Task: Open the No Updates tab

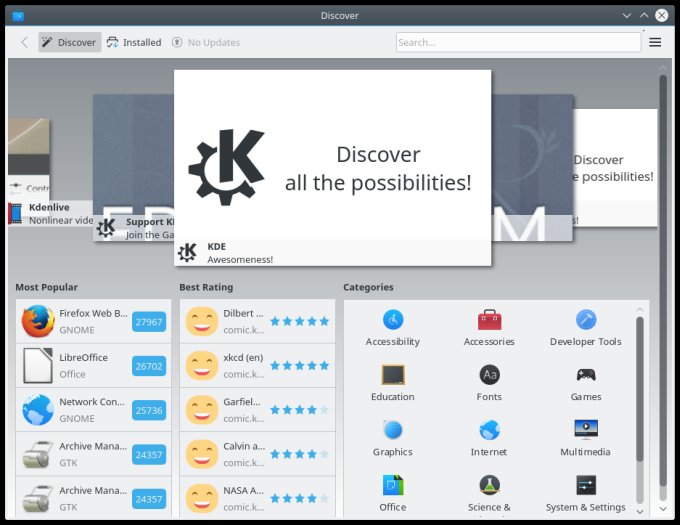Action: click(206, 42)
